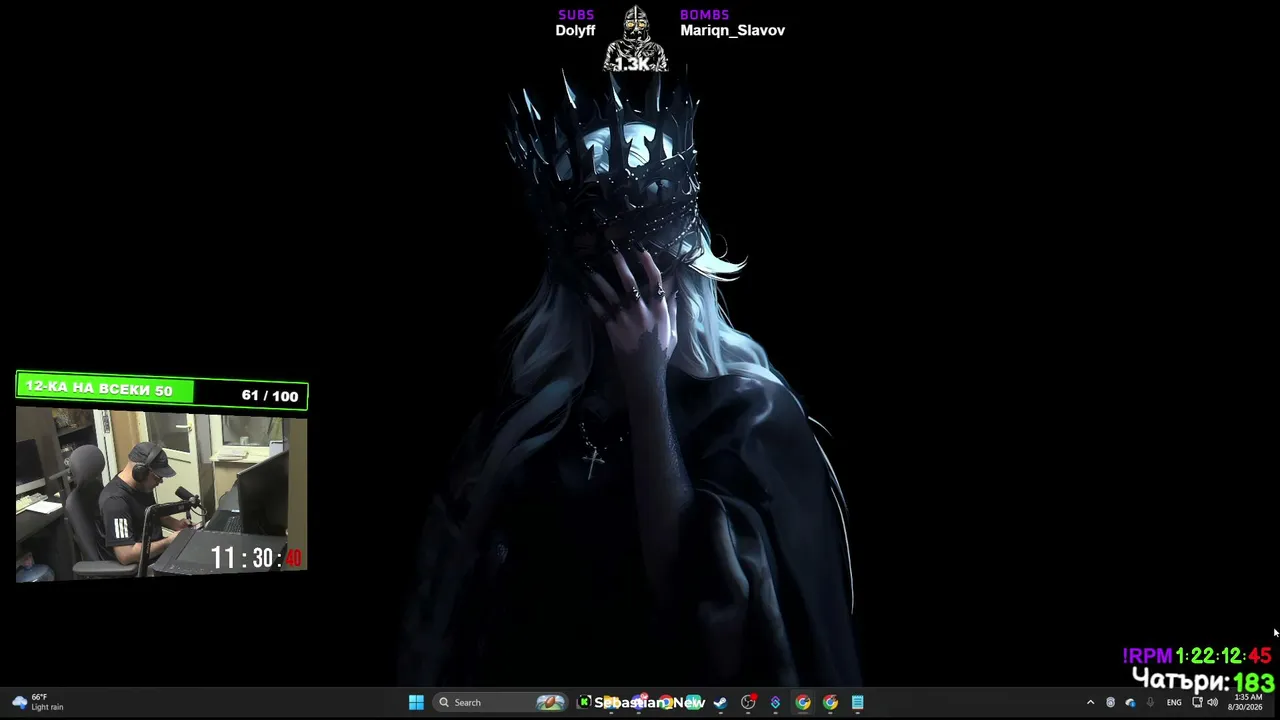Viewport: 1280px width, 720px height.
Task: Switch the ENG input language indicator
Action: (x=1174, y=702)
